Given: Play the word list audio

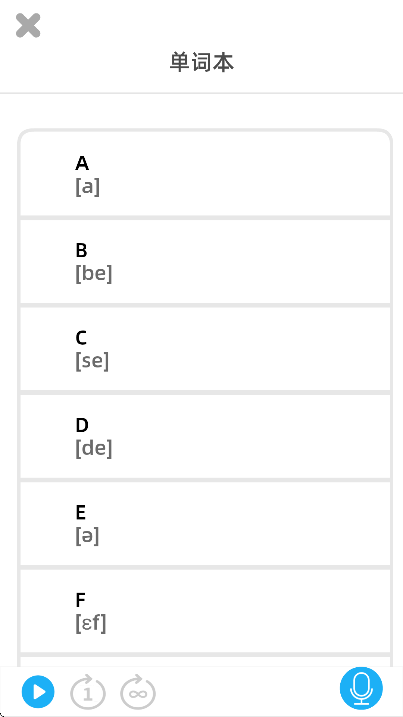Looking at the screenshot, I should (x=38, y=692).
